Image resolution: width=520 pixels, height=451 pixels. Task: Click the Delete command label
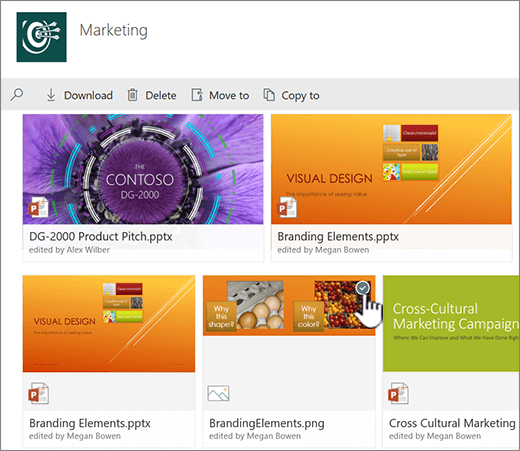point(161,95)
